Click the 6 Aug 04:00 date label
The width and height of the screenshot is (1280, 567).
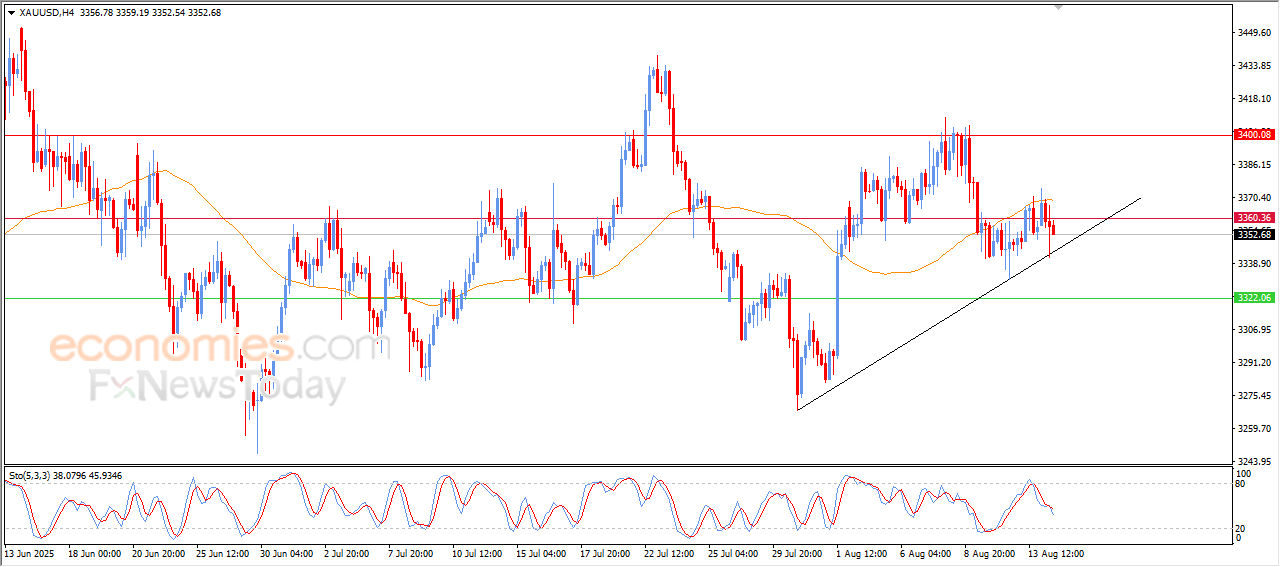click(x=925, y=553)
